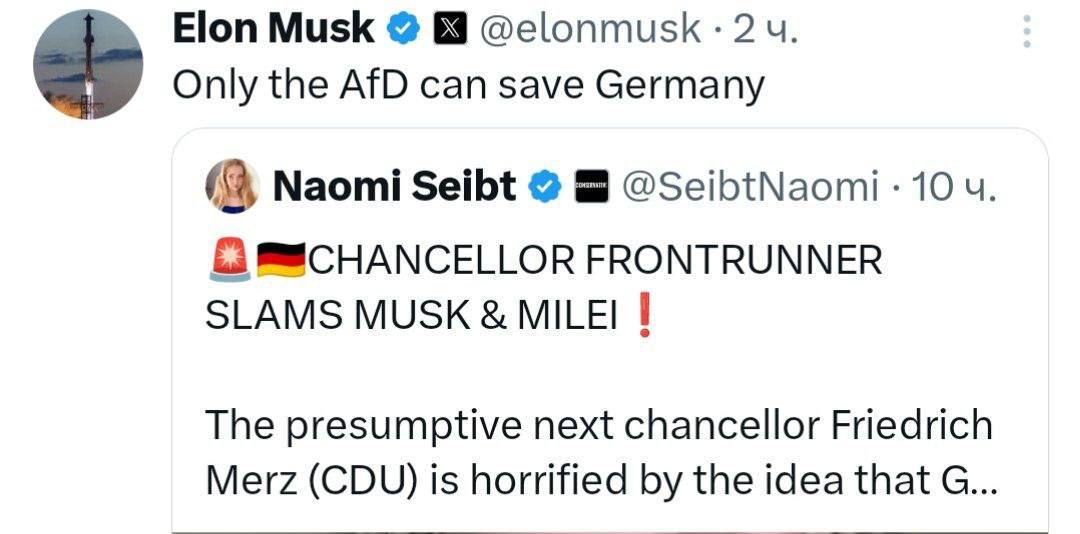The width and height of the screenshot is (1080, 534).
Task: Click the black affiliation badge beside Naomi Seibt
Action: tap(591, 186)
